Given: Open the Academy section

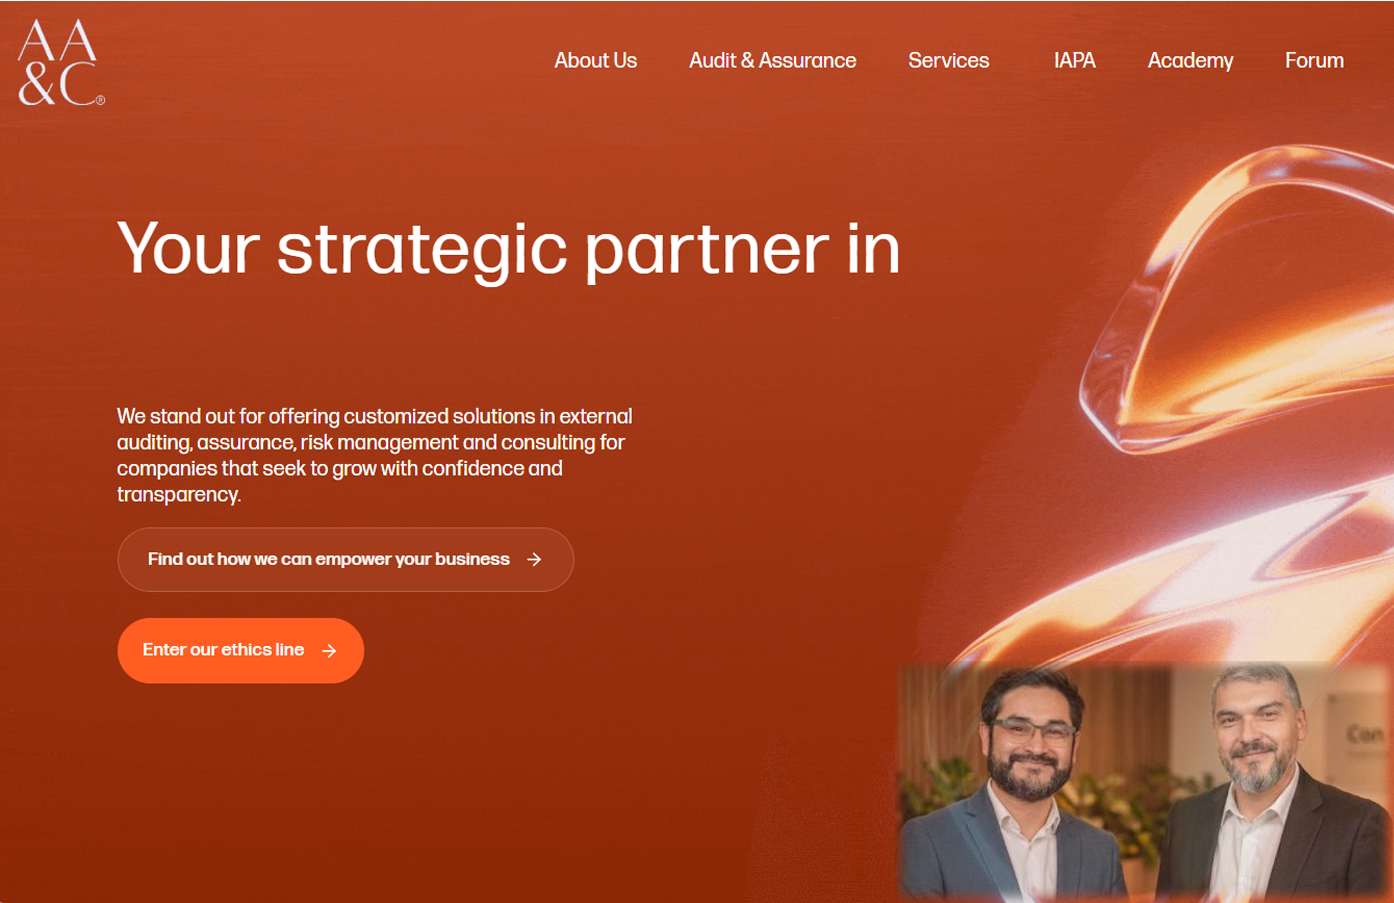Looking at the screenshot, I should (1190, 61).
